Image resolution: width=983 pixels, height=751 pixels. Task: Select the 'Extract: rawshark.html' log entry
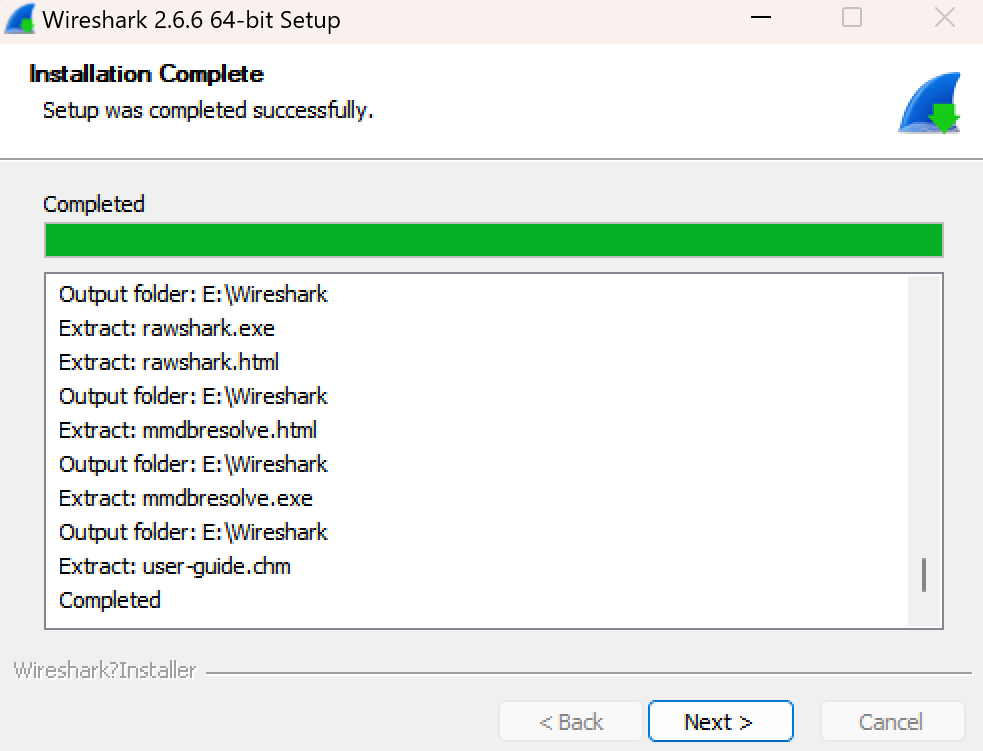169,362
